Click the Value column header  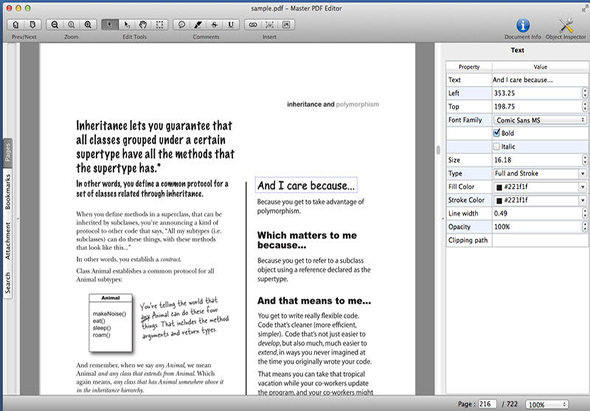[540, 67]
